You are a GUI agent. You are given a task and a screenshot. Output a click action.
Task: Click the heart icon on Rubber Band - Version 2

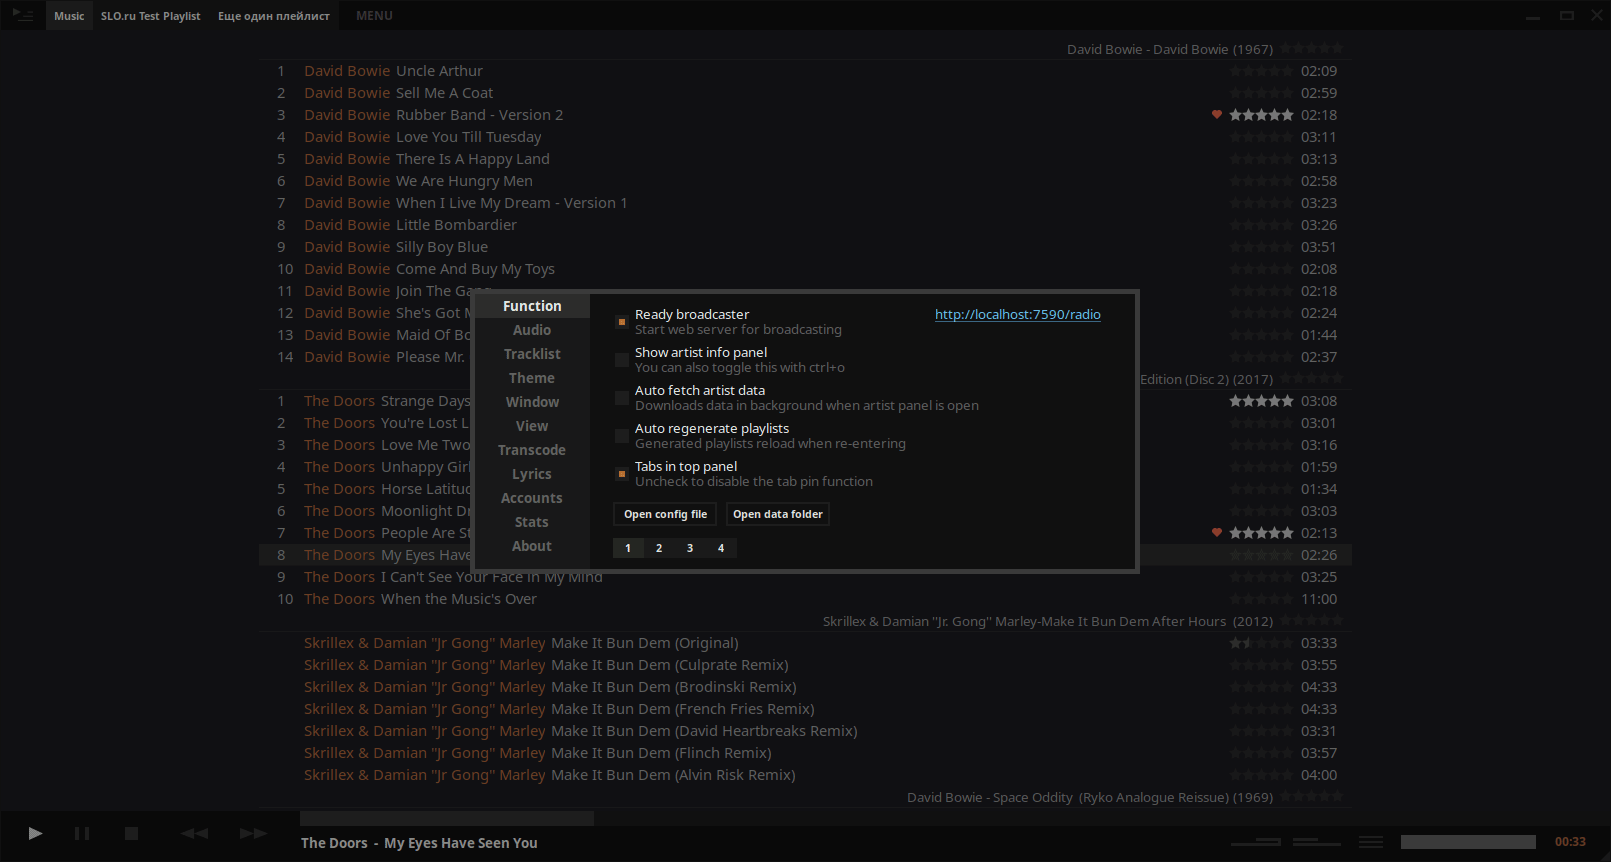1217,115
